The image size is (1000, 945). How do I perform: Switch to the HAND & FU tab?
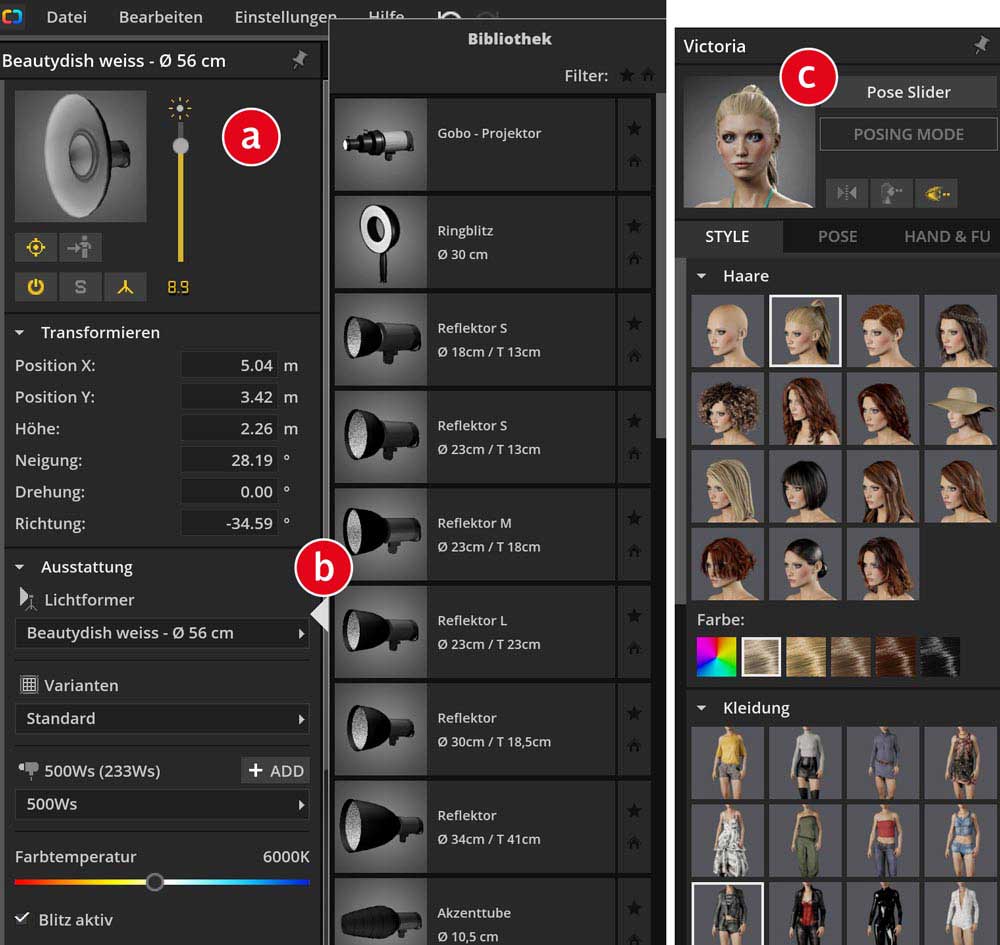pos(947,237)
